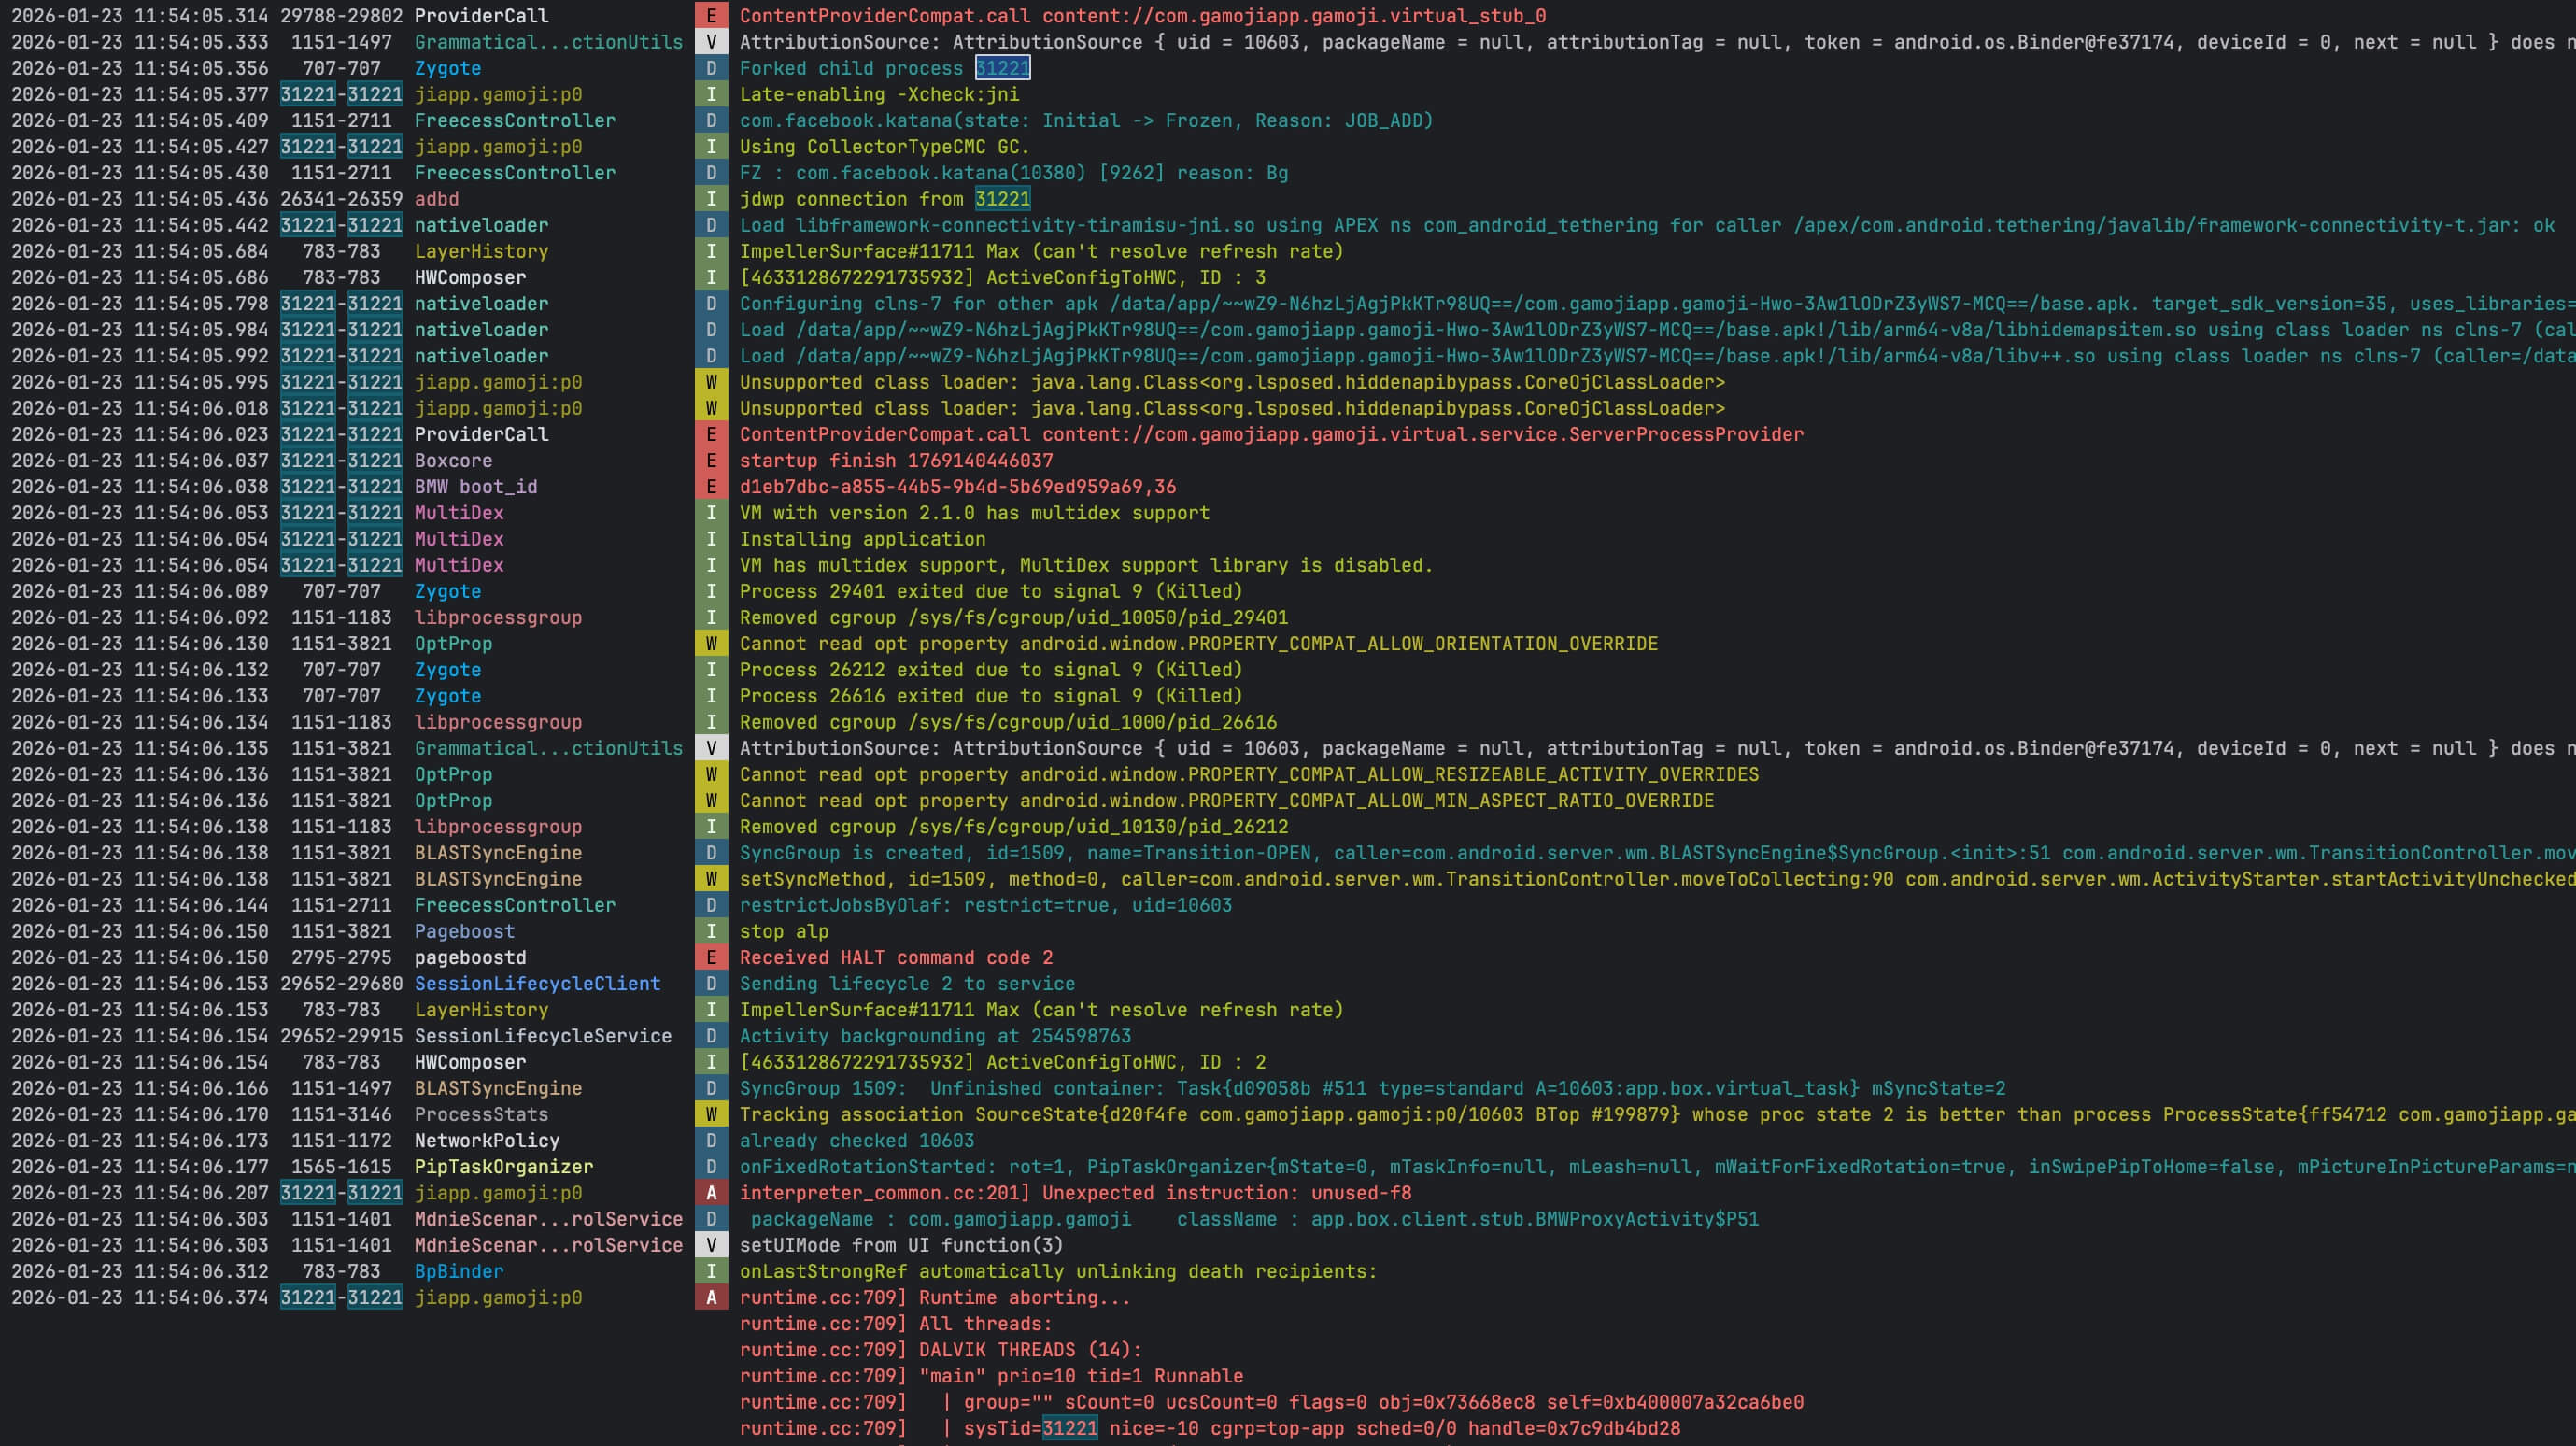Viewport: 2576px width, 1446px height.
Task: Select the adbd tag label
Action: pyautogui.click(x=436, y=199)
